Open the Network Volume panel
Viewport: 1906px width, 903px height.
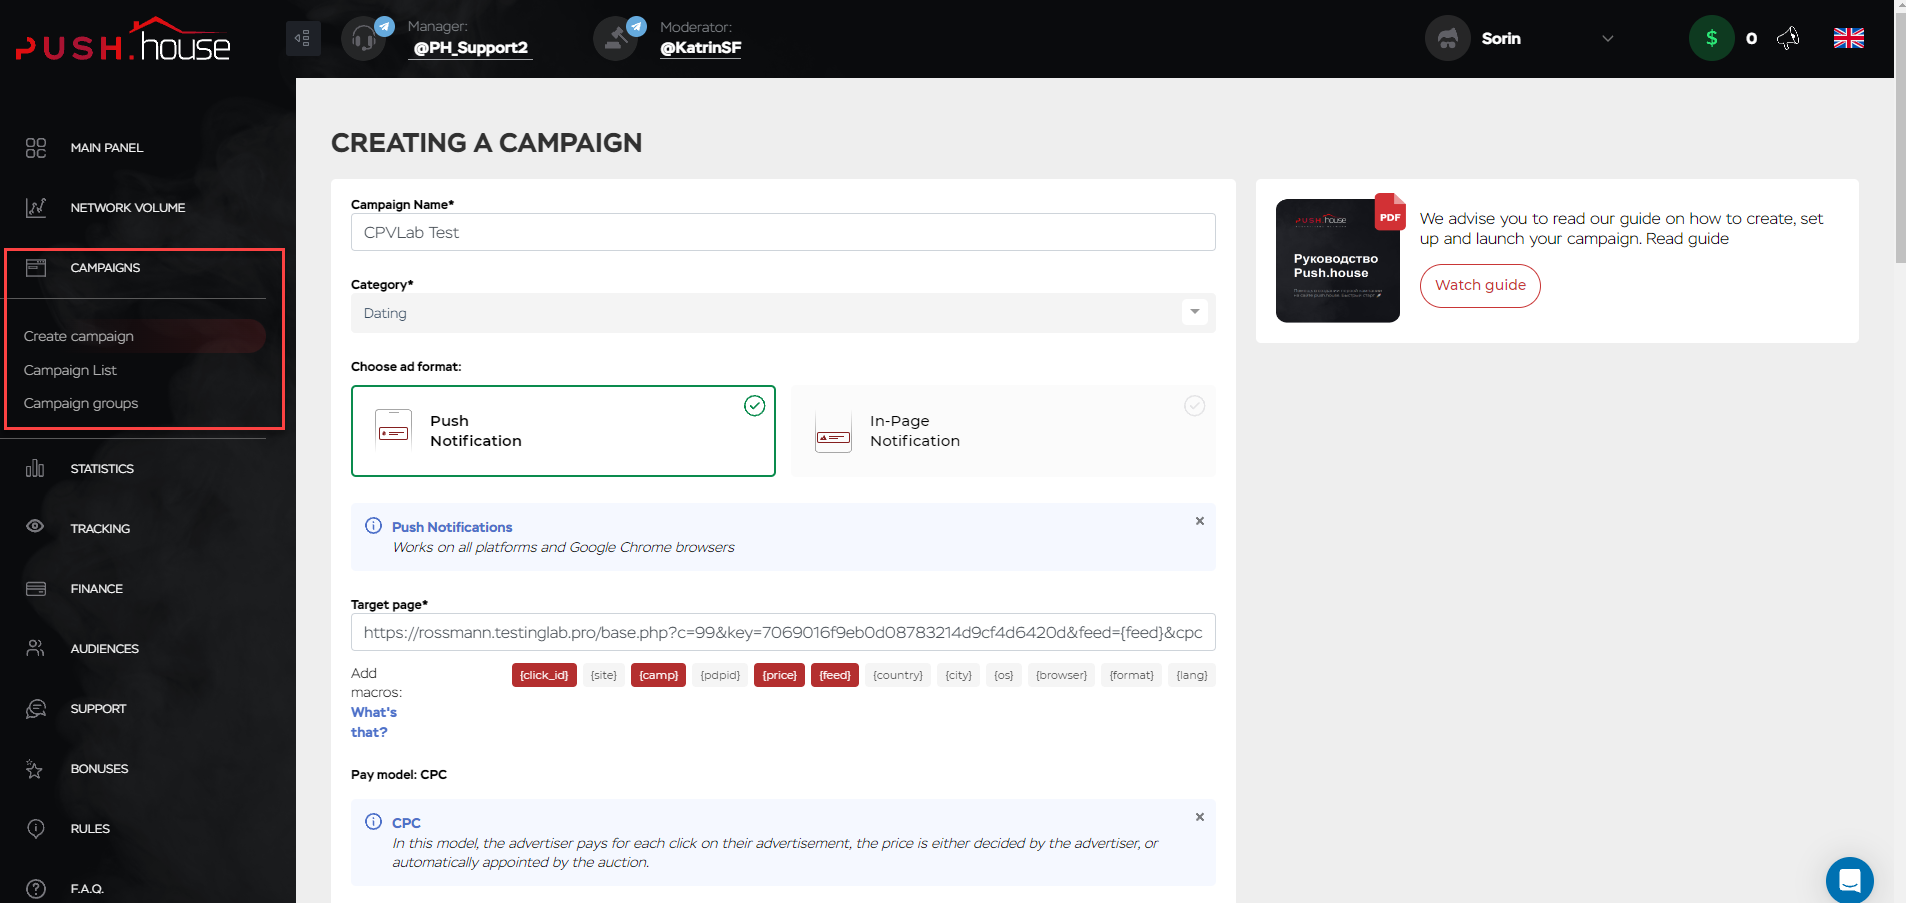pyautogui.click(x=127, y=207)
